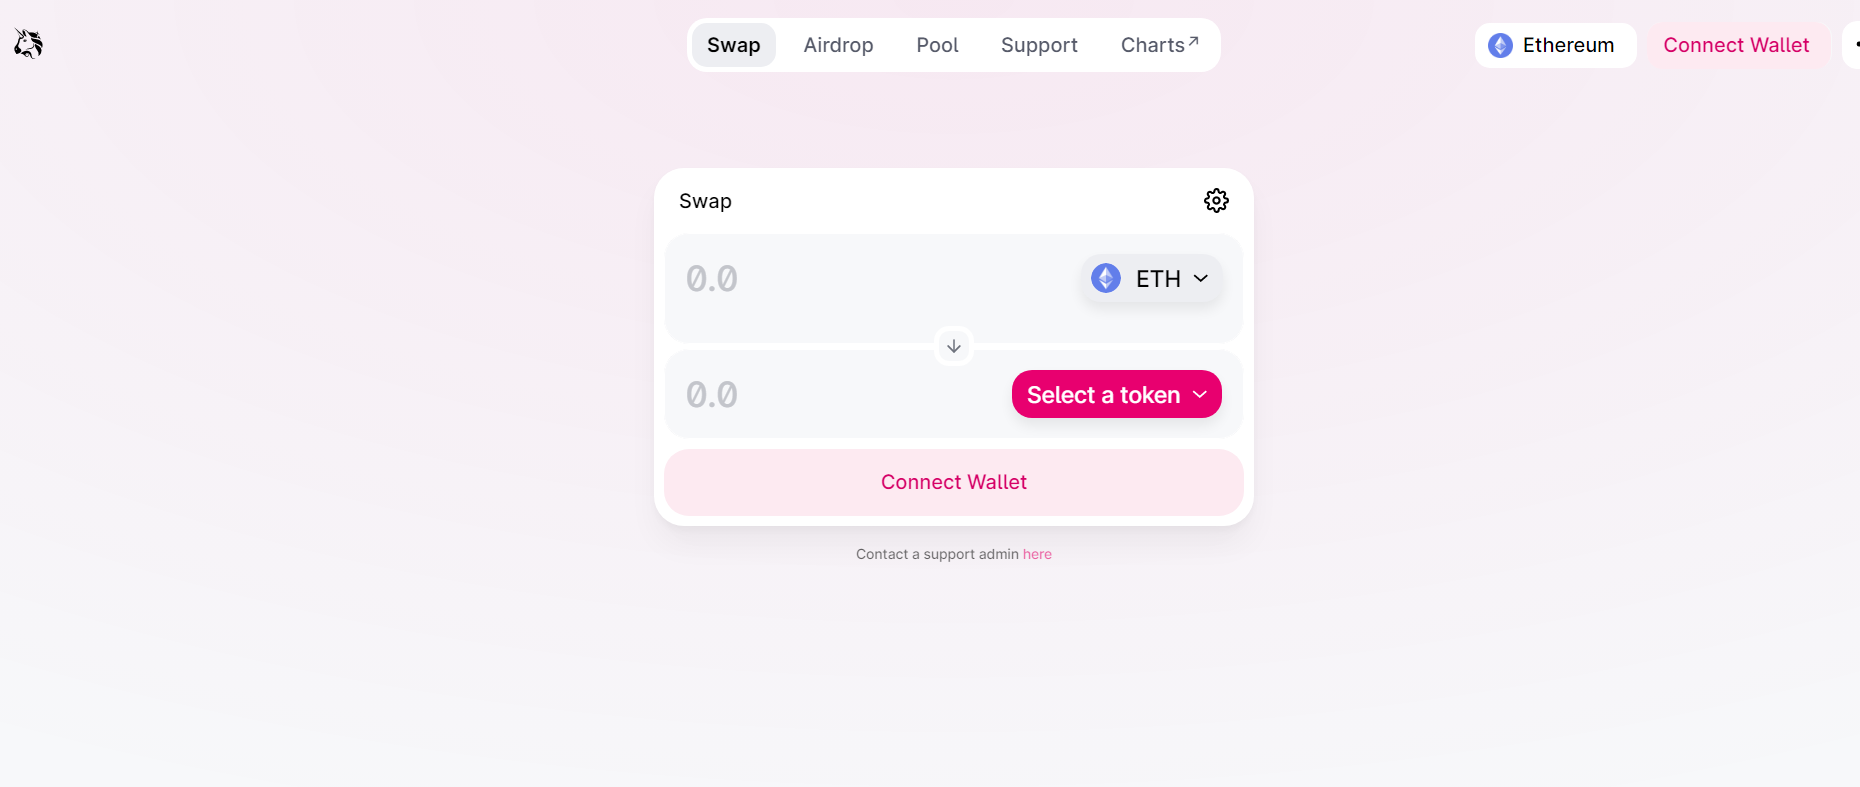Viewport: 1860px width, 787px height.
Task: Click the ETH token logo icon
Action: pos(1106,278)
